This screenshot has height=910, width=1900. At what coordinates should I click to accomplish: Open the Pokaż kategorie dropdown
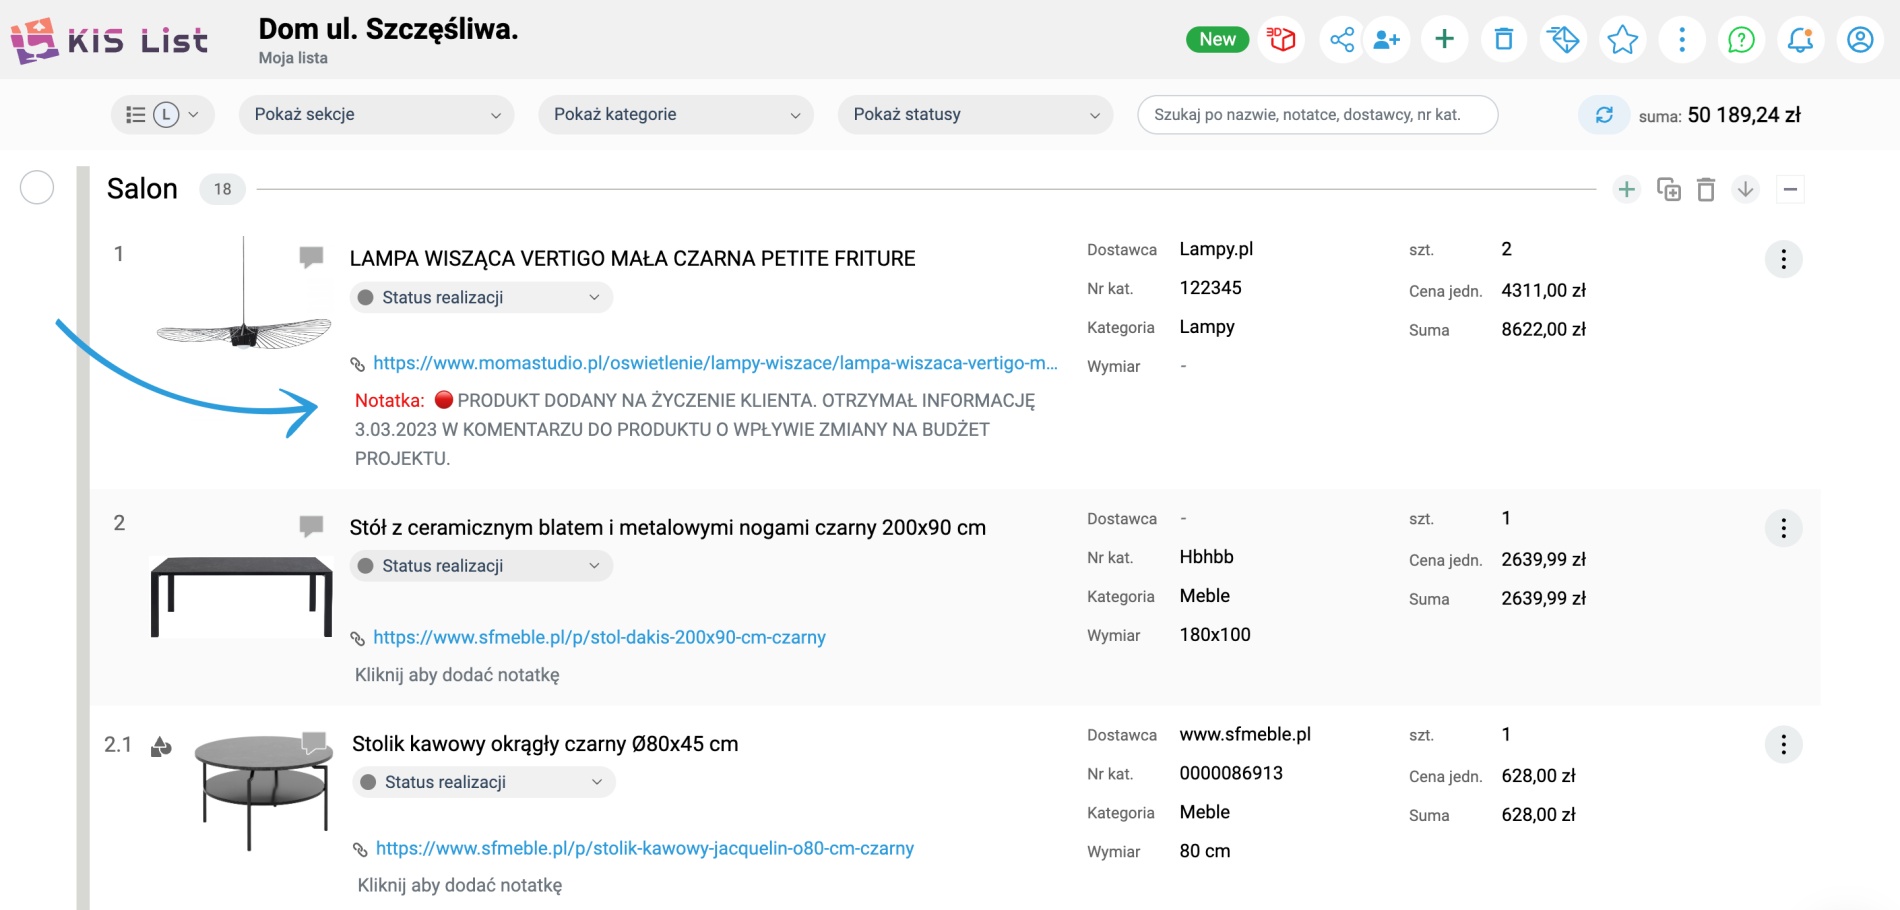coord(676,115)
